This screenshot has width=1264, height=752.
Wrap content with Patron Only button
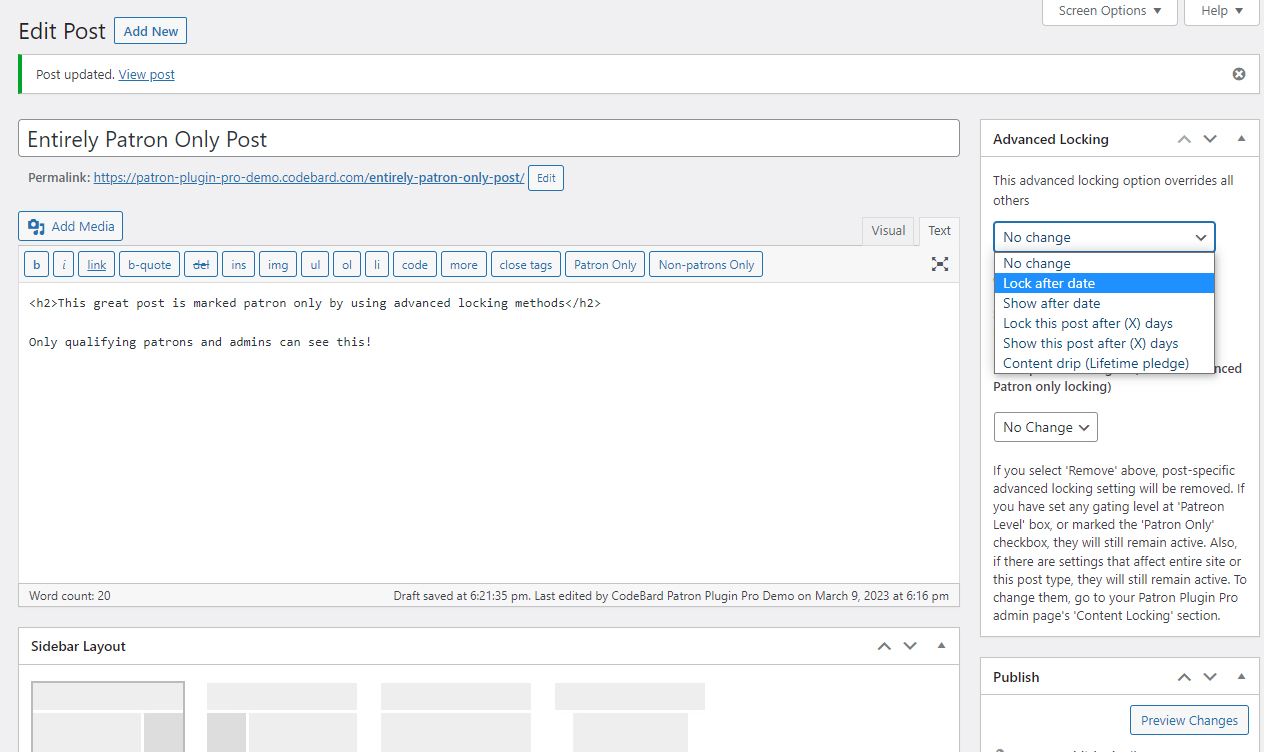click(605, 265)
